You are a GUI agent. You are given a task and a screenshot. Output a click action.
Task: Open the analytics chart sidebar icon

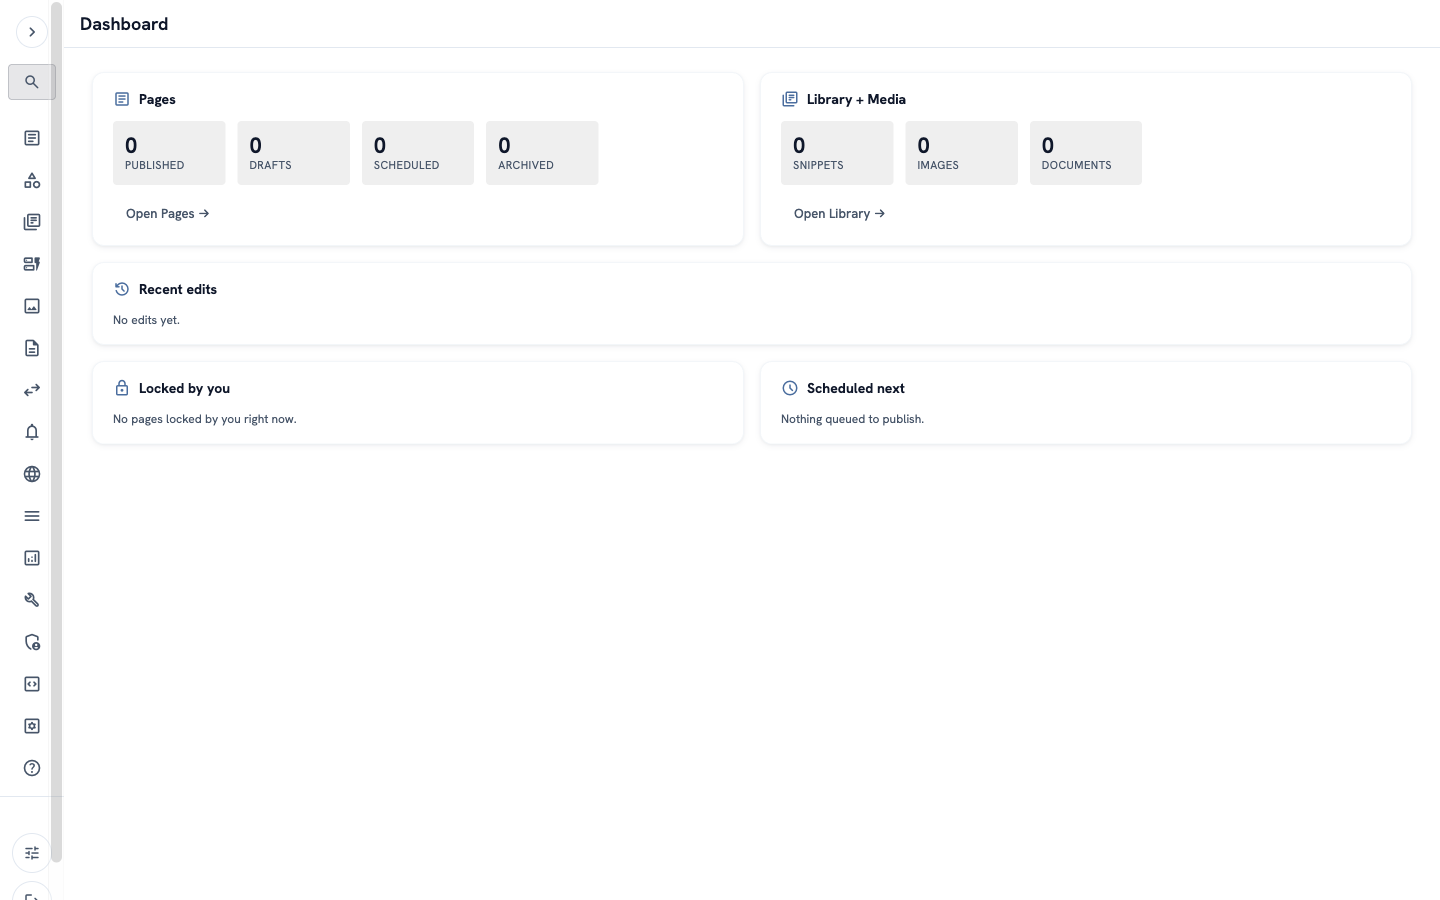tap(32, 558)
